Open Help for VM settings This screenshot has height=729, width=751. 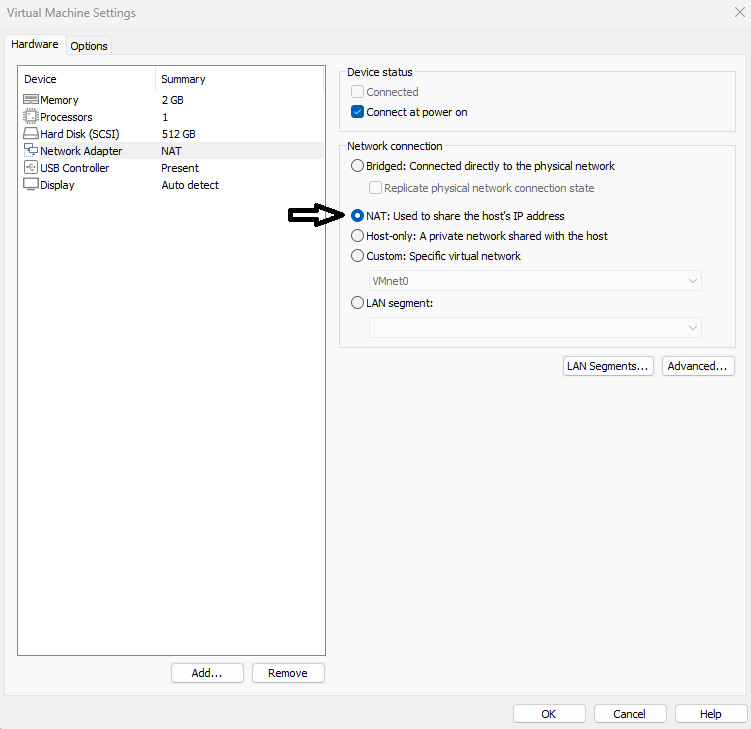point(711,714)
